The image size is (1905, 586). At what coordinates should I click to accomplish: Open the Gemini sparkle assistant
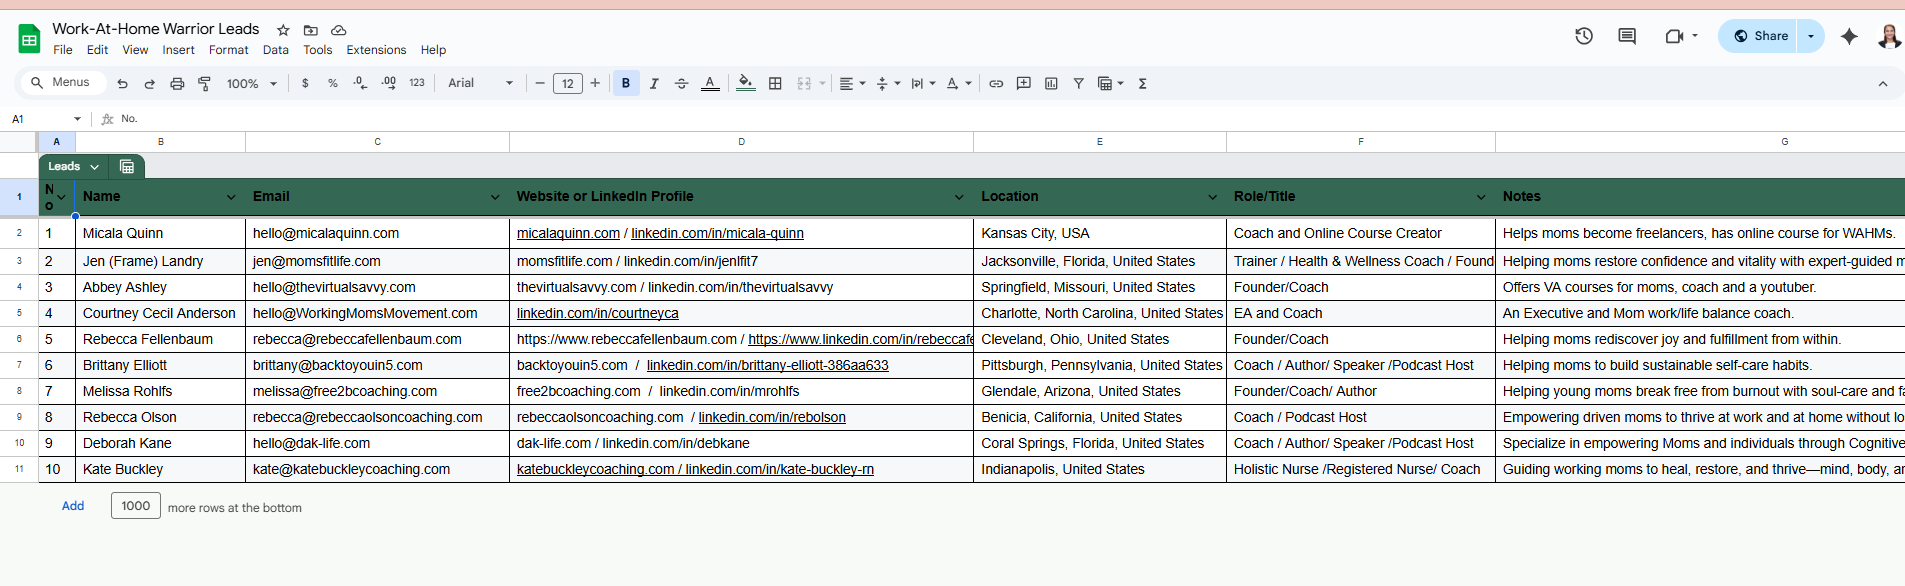1849,36
